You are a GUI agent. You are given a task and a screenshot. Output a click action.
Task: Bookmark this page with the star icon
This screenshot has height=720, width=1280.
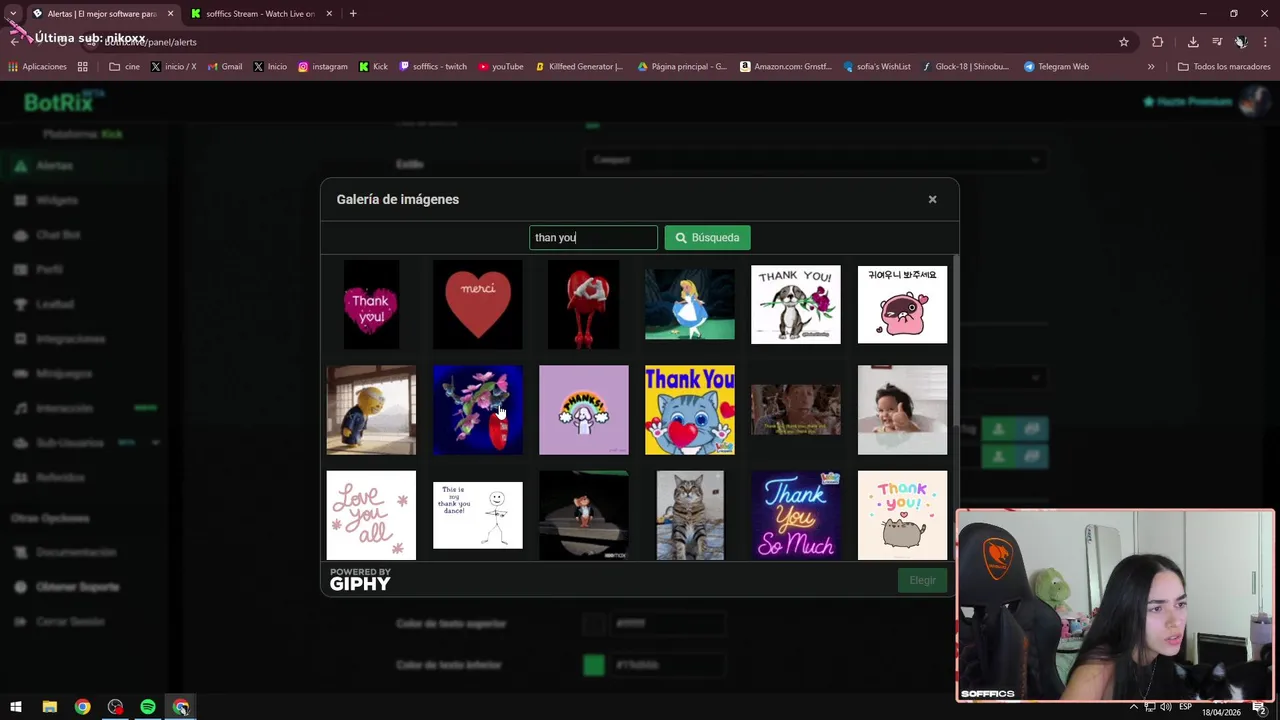pos(1124,42)
